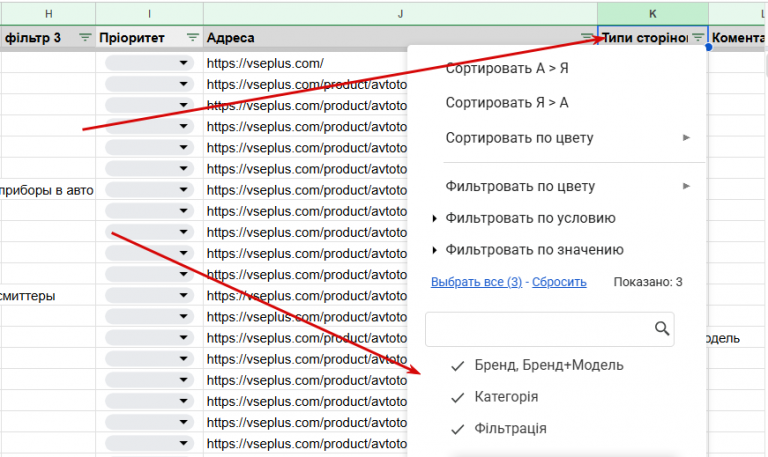
Task: Open the Пріоритет column filter icon
Action: click(192, 38)
